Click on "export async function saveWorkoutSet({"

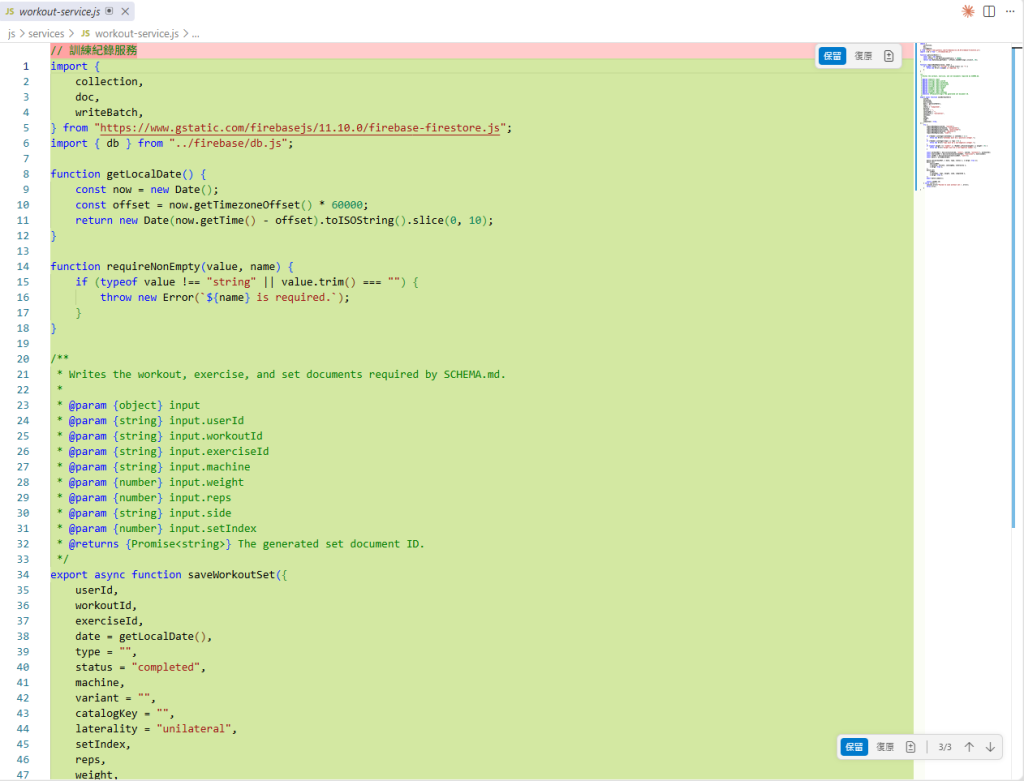(x=168, y=575)
